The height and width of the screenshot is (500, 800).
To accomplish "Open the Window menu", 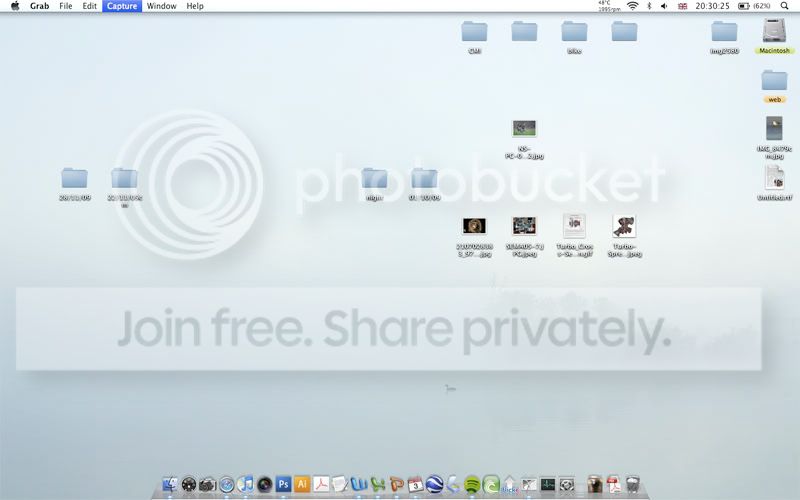I will (x=161, y=6).
